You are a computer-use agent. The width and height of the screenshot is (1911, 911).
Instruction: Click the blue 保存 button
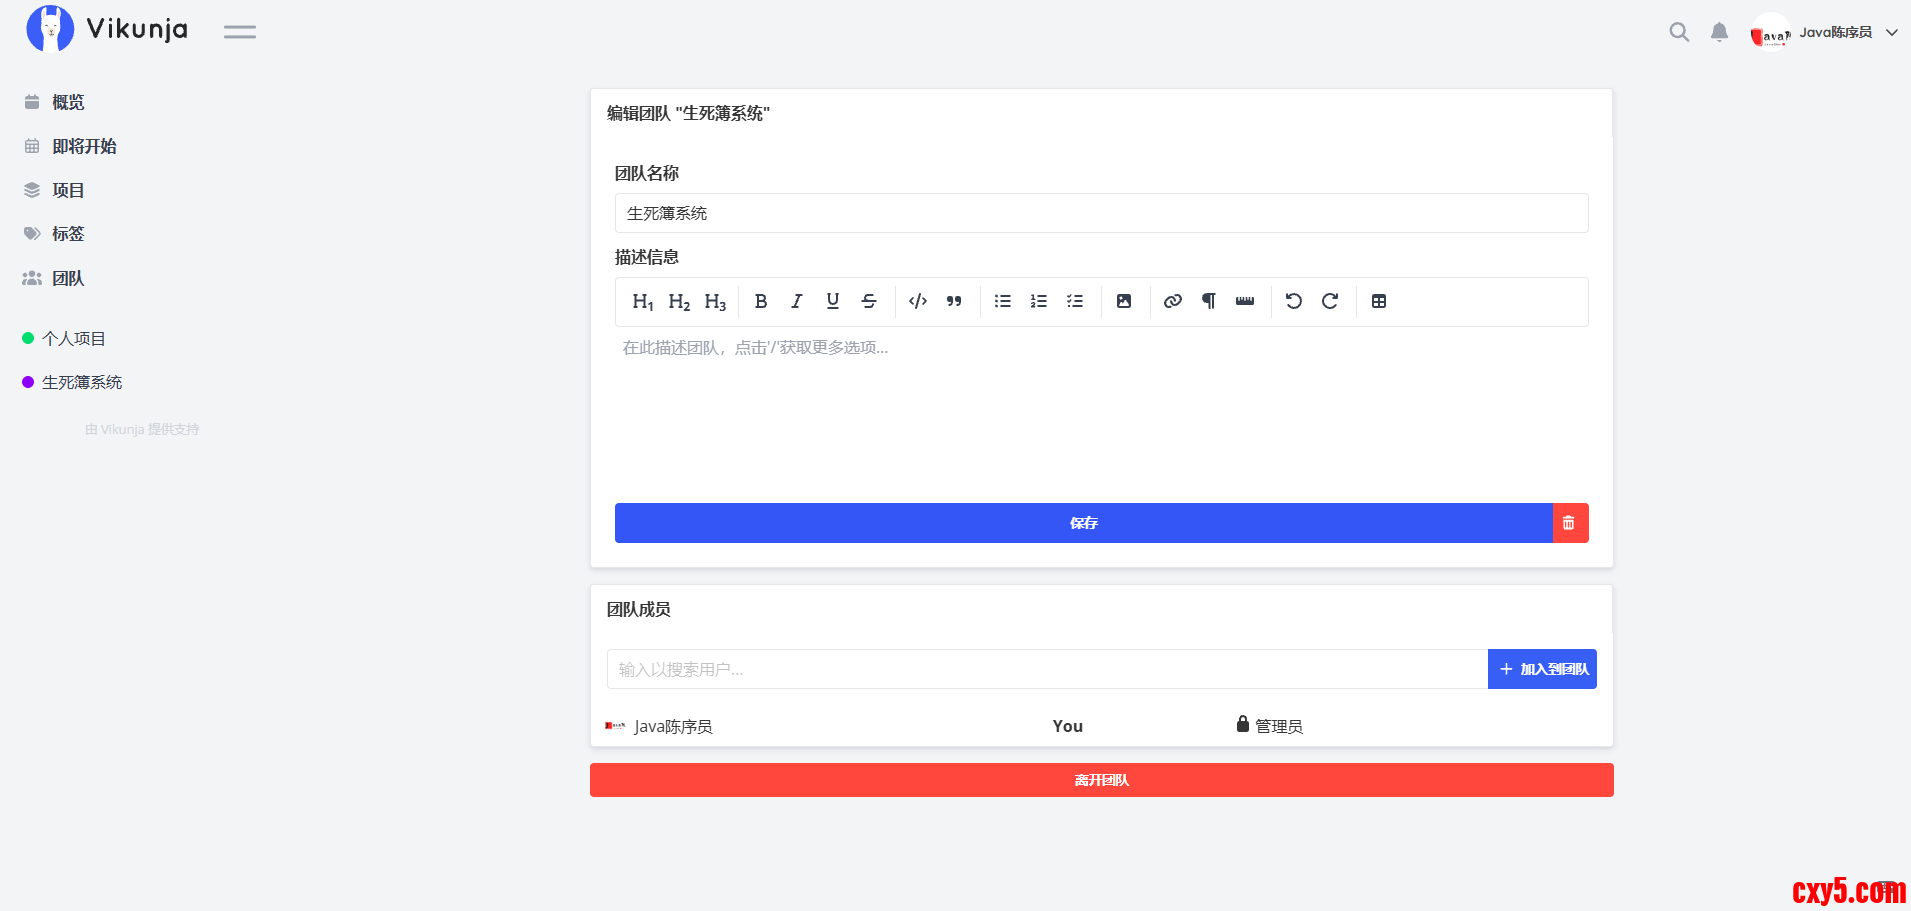coord(1084,523)
